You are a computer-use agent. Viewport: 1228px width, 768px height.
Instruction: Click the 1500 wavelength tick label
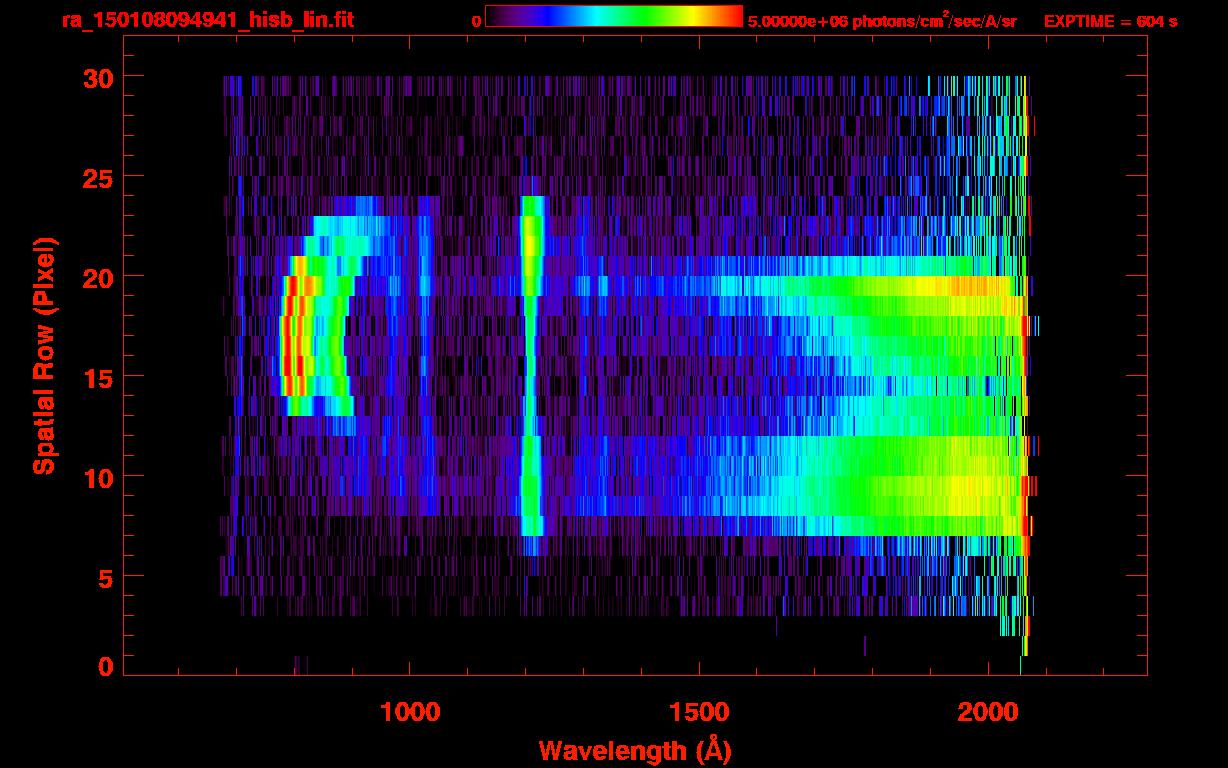click(698, 711)
